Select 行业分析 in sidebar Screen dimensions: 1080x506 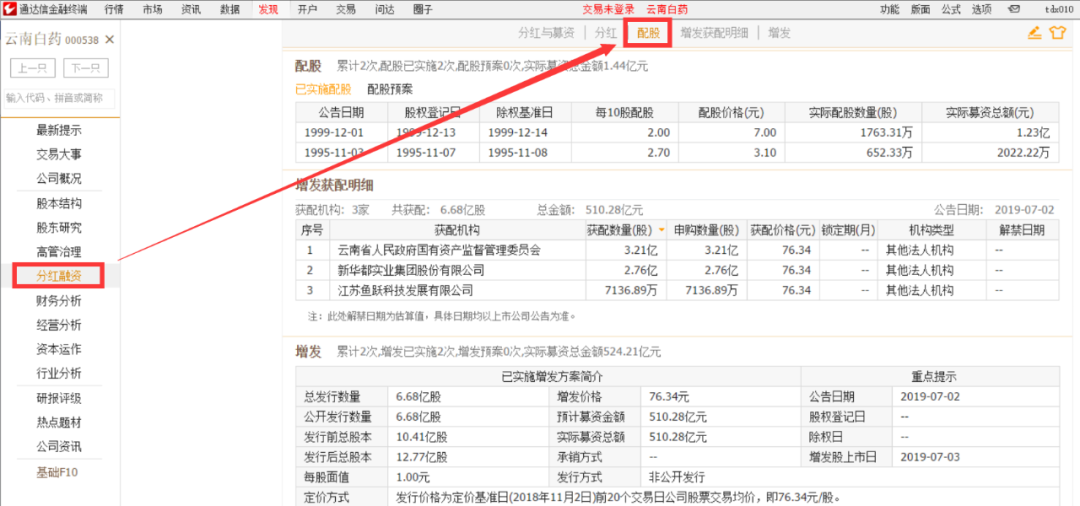coord(59,373)
